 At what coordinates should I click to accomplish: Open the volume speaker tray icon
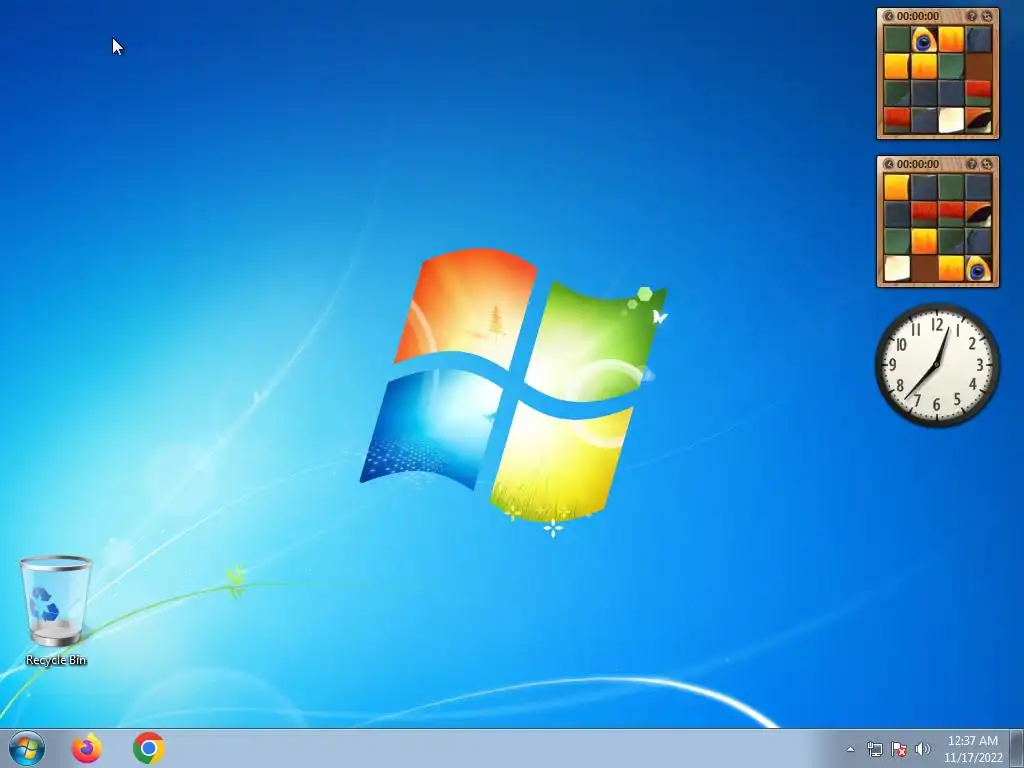922,749
